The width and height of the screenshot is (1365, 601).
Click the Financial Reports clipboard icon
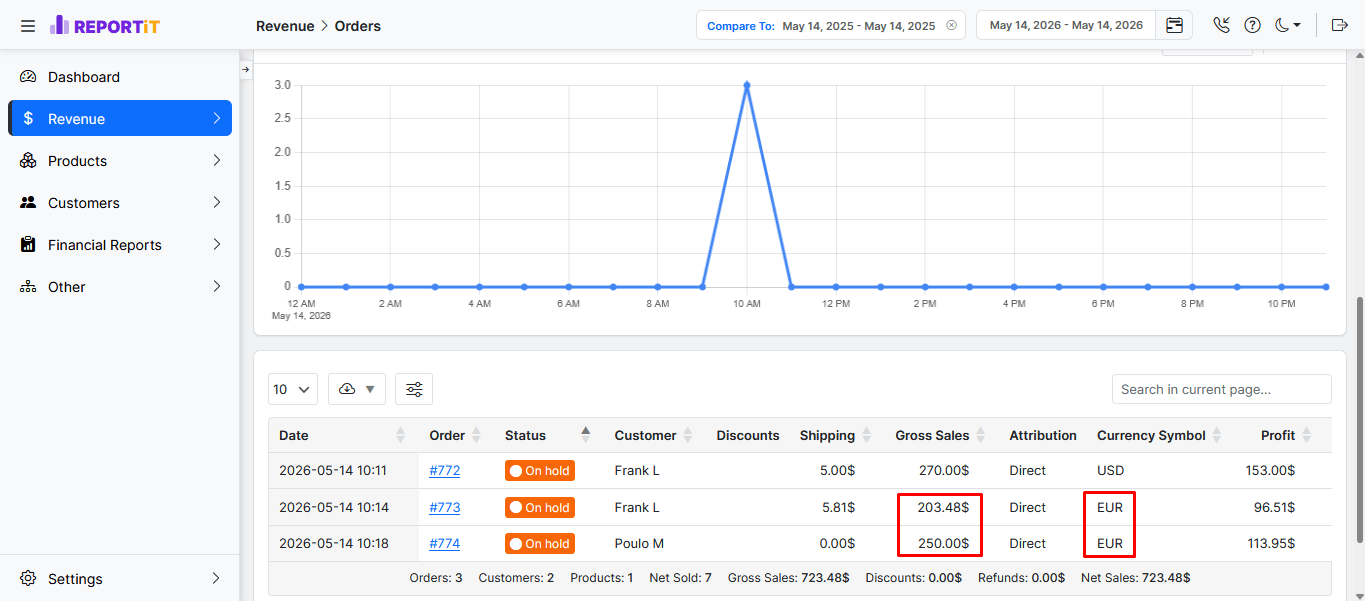coord(28,245)
